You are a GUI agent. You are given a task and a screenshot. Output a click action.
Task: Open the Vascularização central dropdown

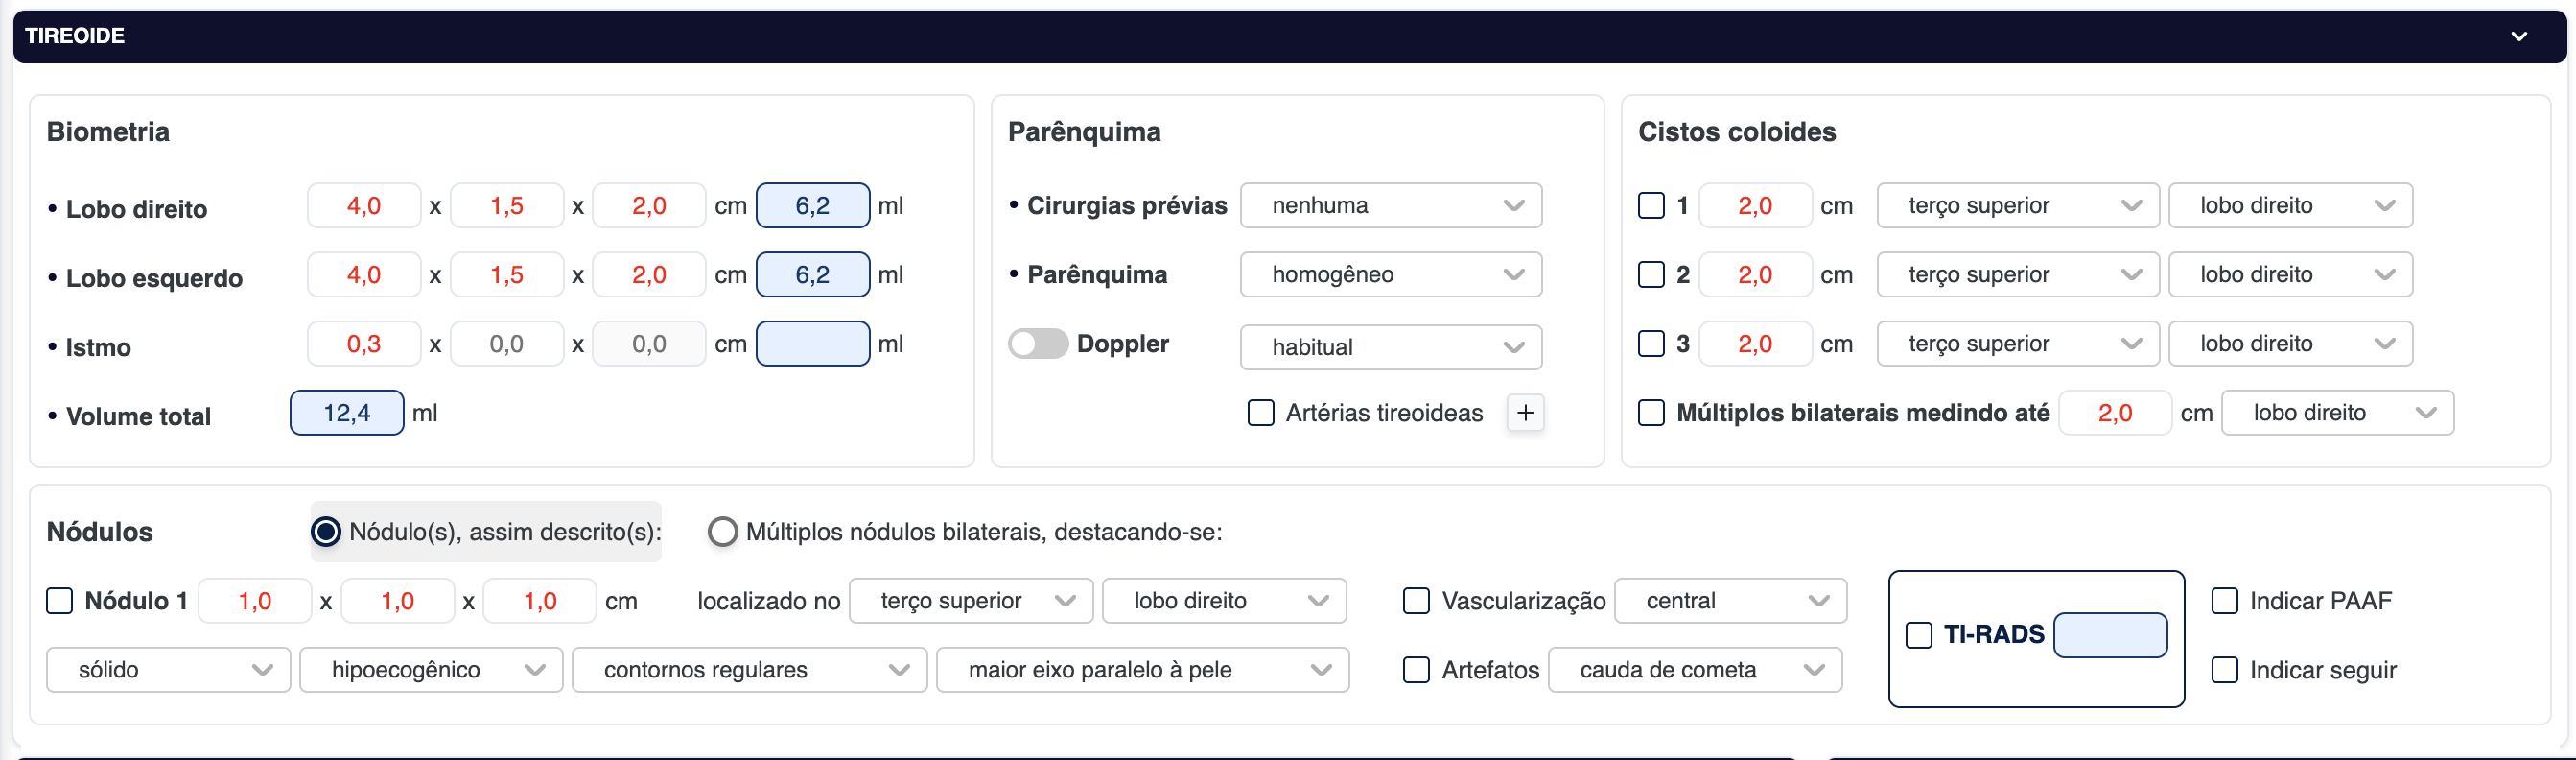tap(1730, 601)
